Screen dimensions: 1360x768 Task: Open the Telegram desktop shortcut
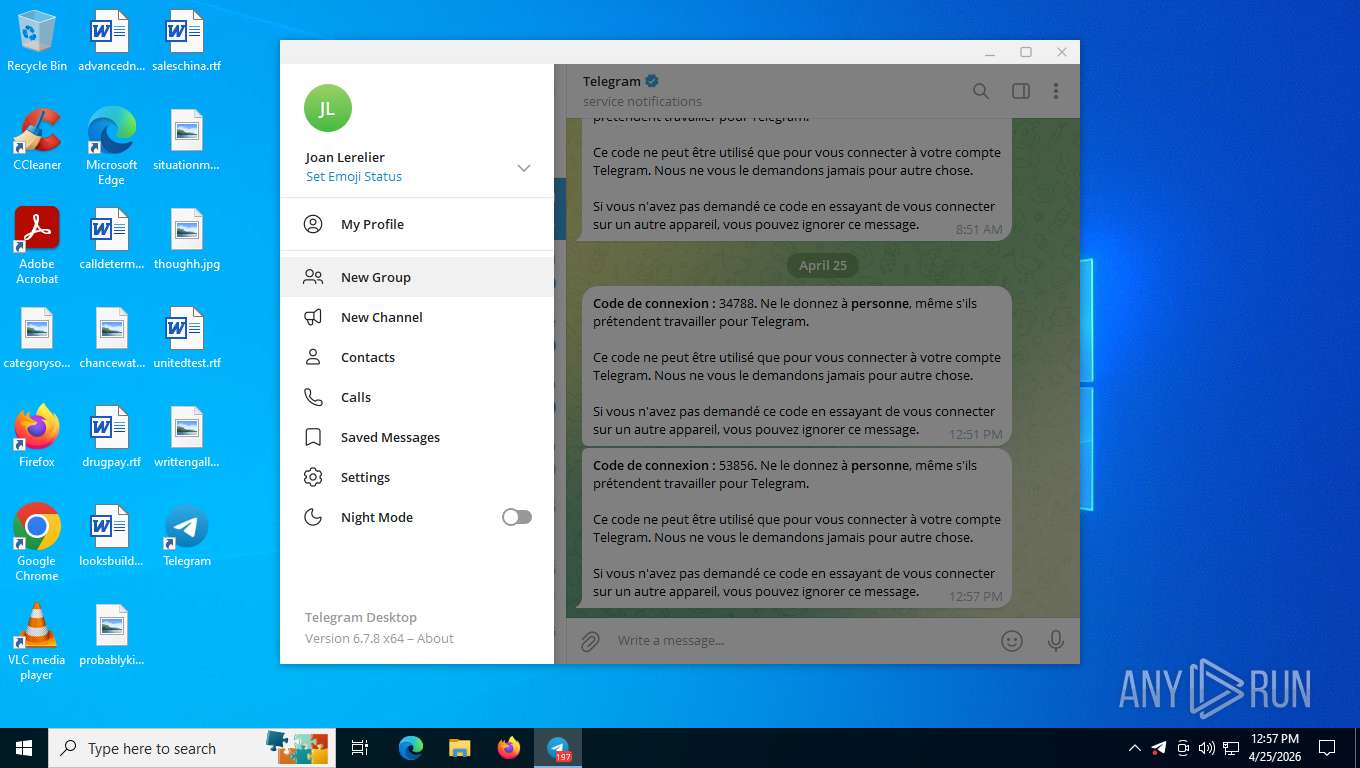coord(187,537)
